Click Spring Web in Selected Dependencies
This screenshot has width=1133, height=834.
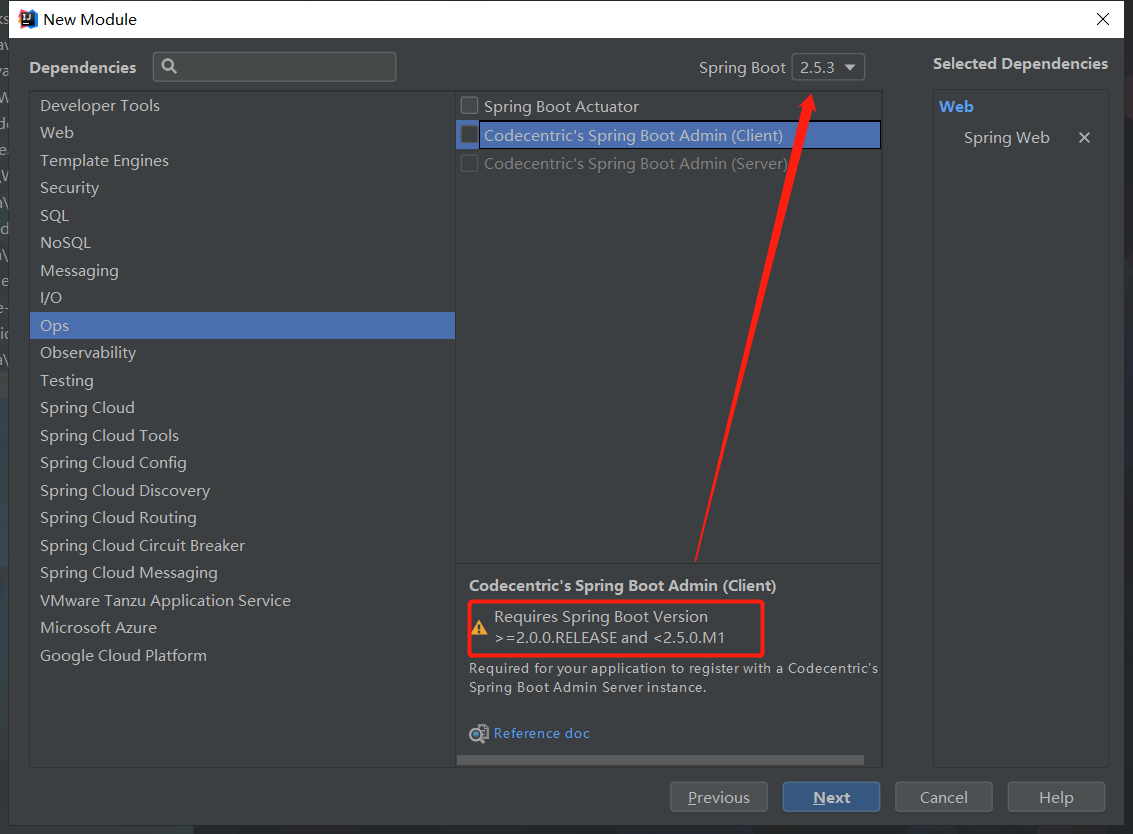tap(1007, 137)
